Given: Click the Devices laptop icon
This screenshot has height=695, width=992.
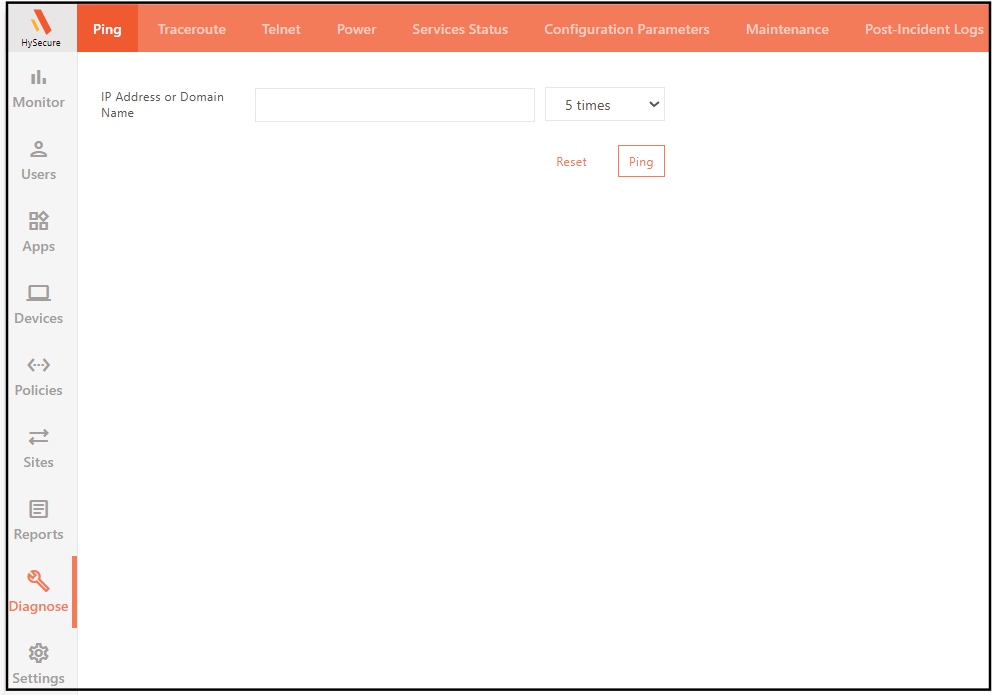Looking at the screenshot, I should coord(39,293).
